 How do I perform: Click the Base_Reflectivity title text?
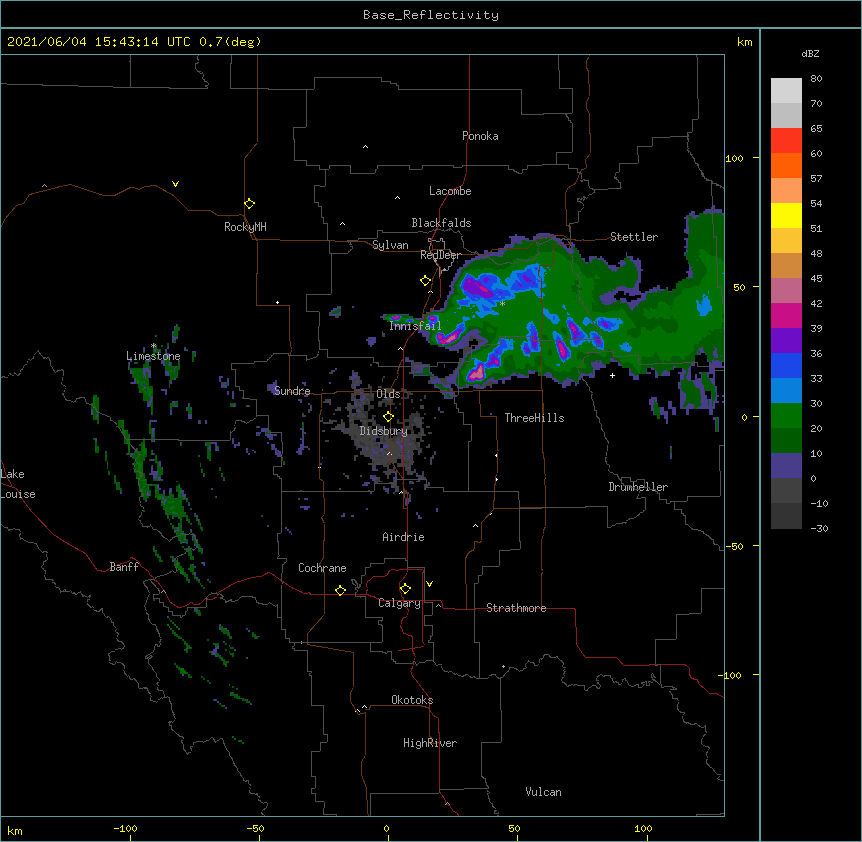pyautogui.click(x=431, y=15)
